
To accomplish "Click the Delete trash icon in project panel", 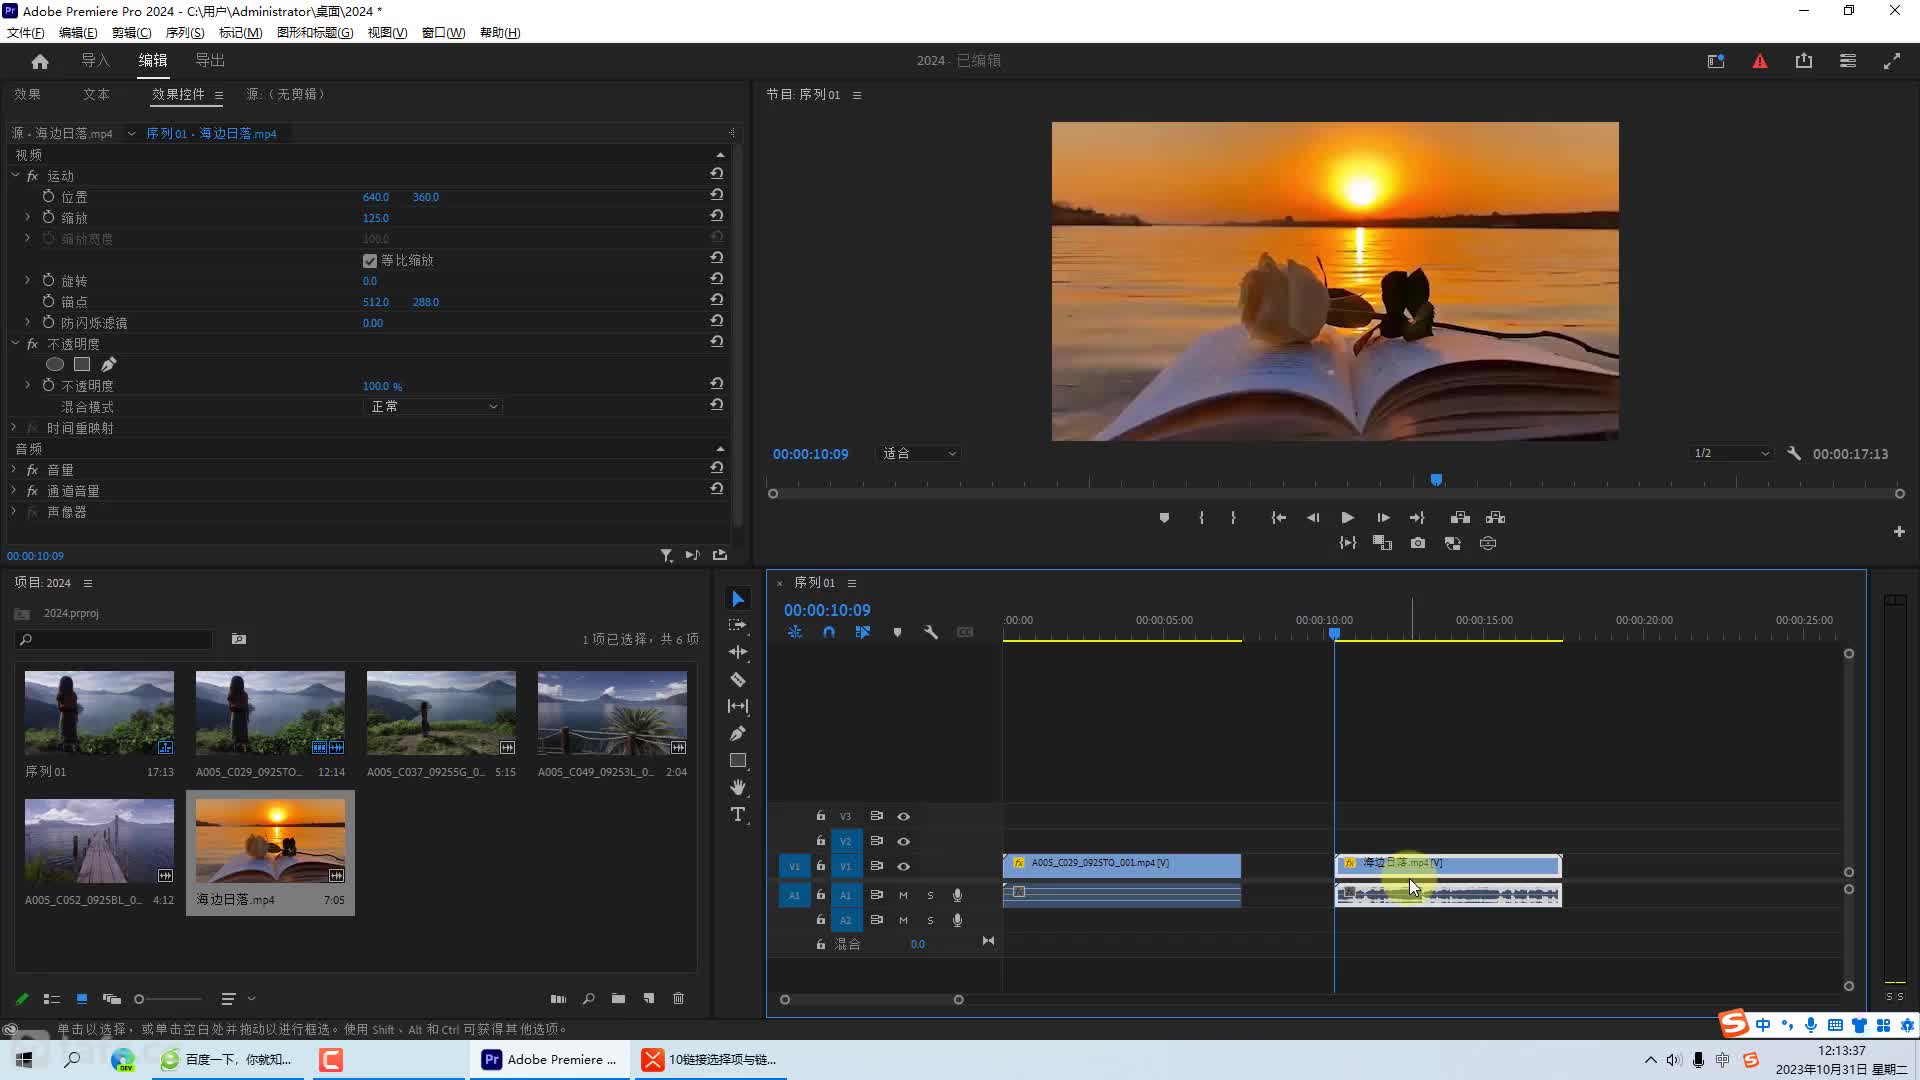I will 678,998.
